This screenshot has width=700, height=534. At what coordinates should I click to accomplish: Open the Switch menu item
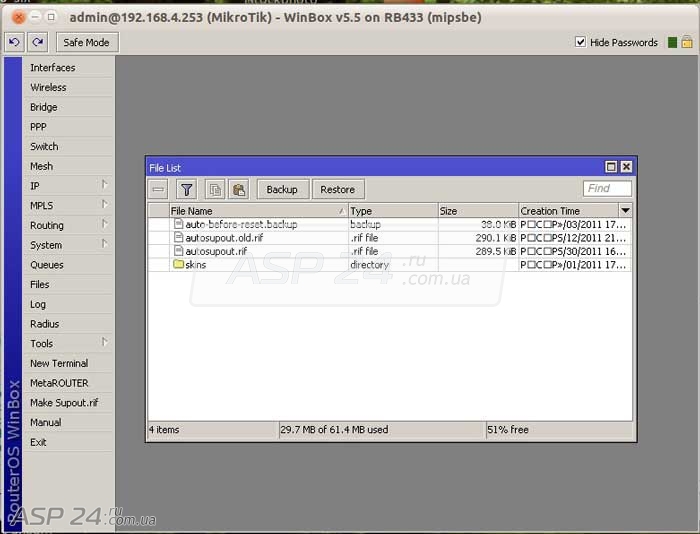coord(69,146)
